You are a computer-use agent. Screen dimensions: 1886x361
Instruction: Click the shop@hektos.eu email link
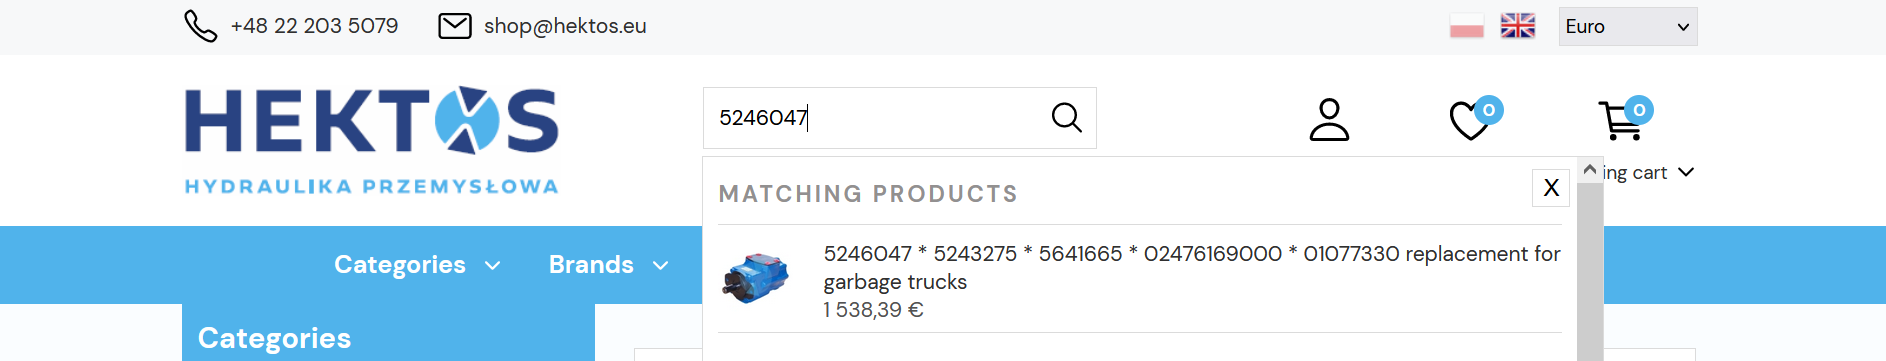pos(565,26)
